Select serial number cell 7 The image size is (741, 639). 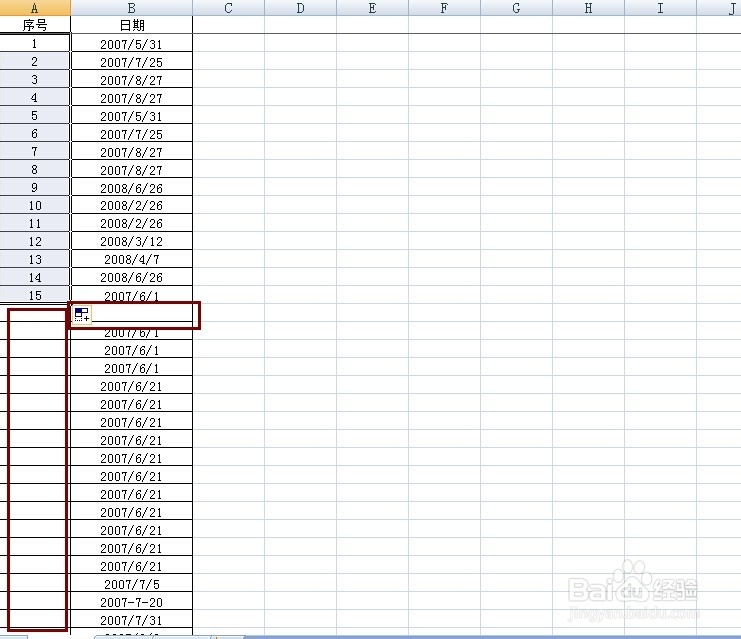35,151
